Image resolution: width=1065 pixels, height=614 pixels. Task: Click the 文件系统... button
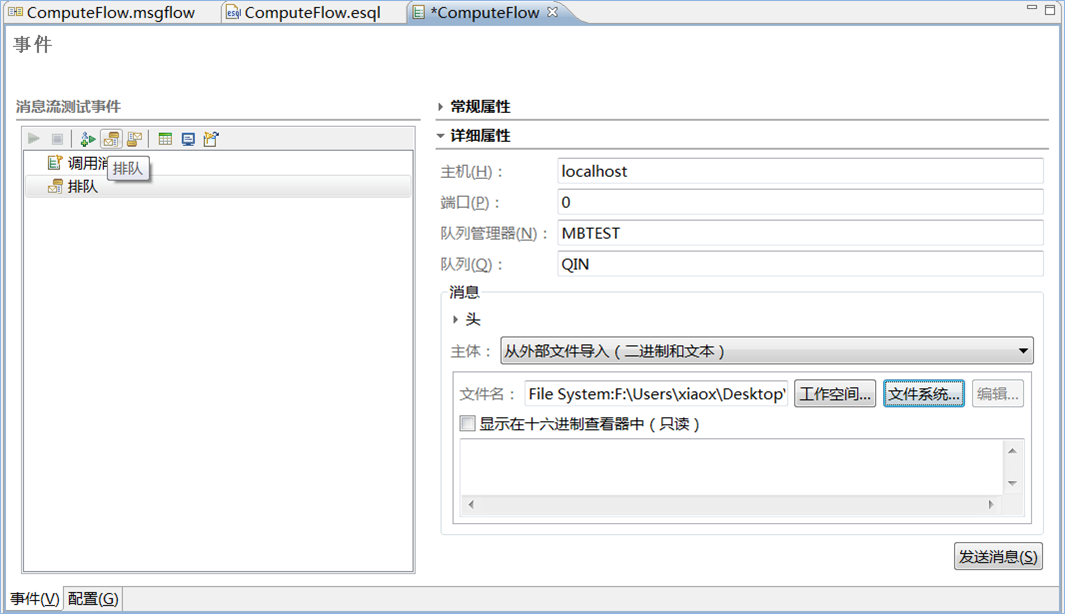pyautogui.click(x=924, y=394)
